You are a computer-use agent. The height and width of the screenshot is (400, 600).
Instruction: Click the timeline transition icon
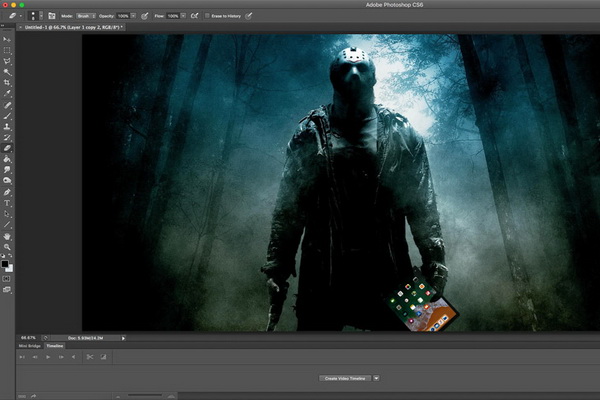(103, 357)
